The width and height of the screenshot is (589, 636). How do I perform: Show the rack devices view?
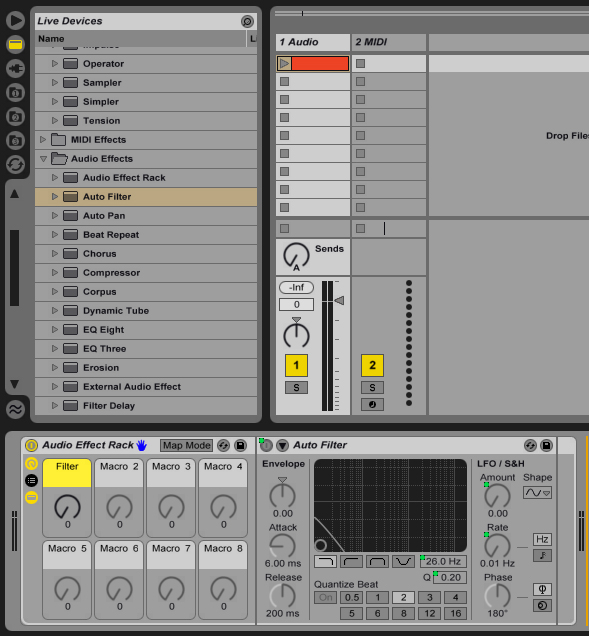coord(31,497)
